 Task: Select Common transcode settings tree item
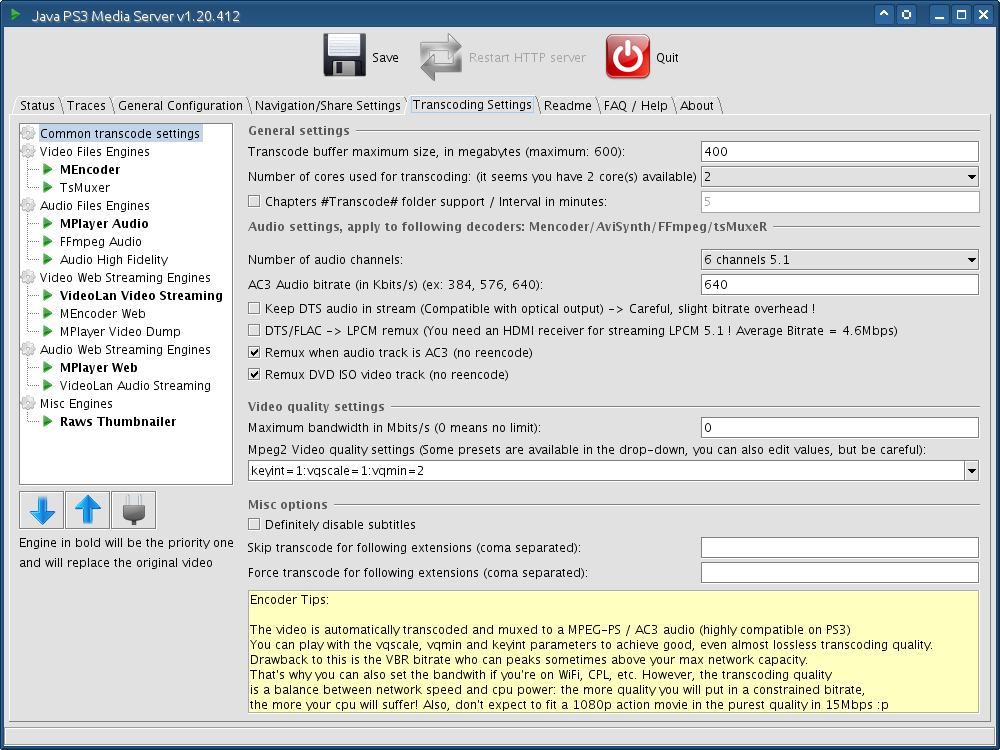pyautogui.click(x=120, y=133)
